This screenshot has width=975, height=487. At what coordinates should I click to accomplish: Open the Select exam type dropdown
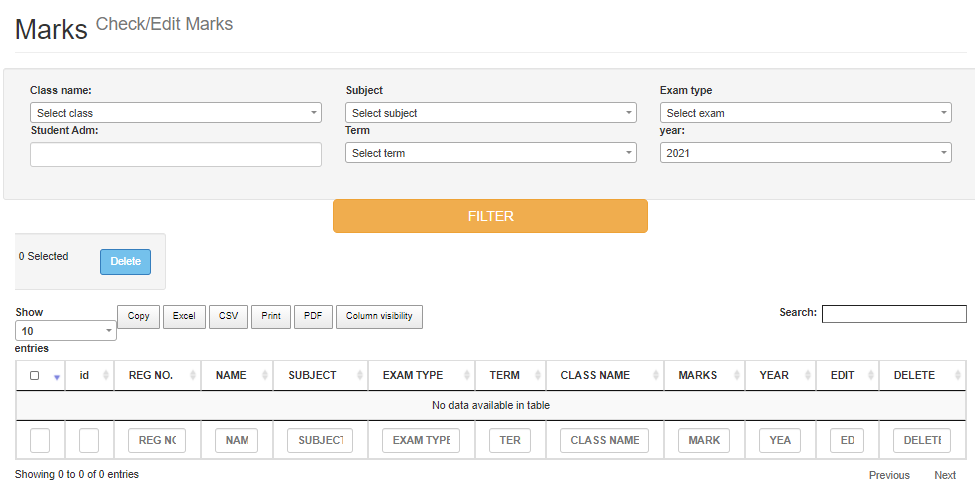pos(805,113)
